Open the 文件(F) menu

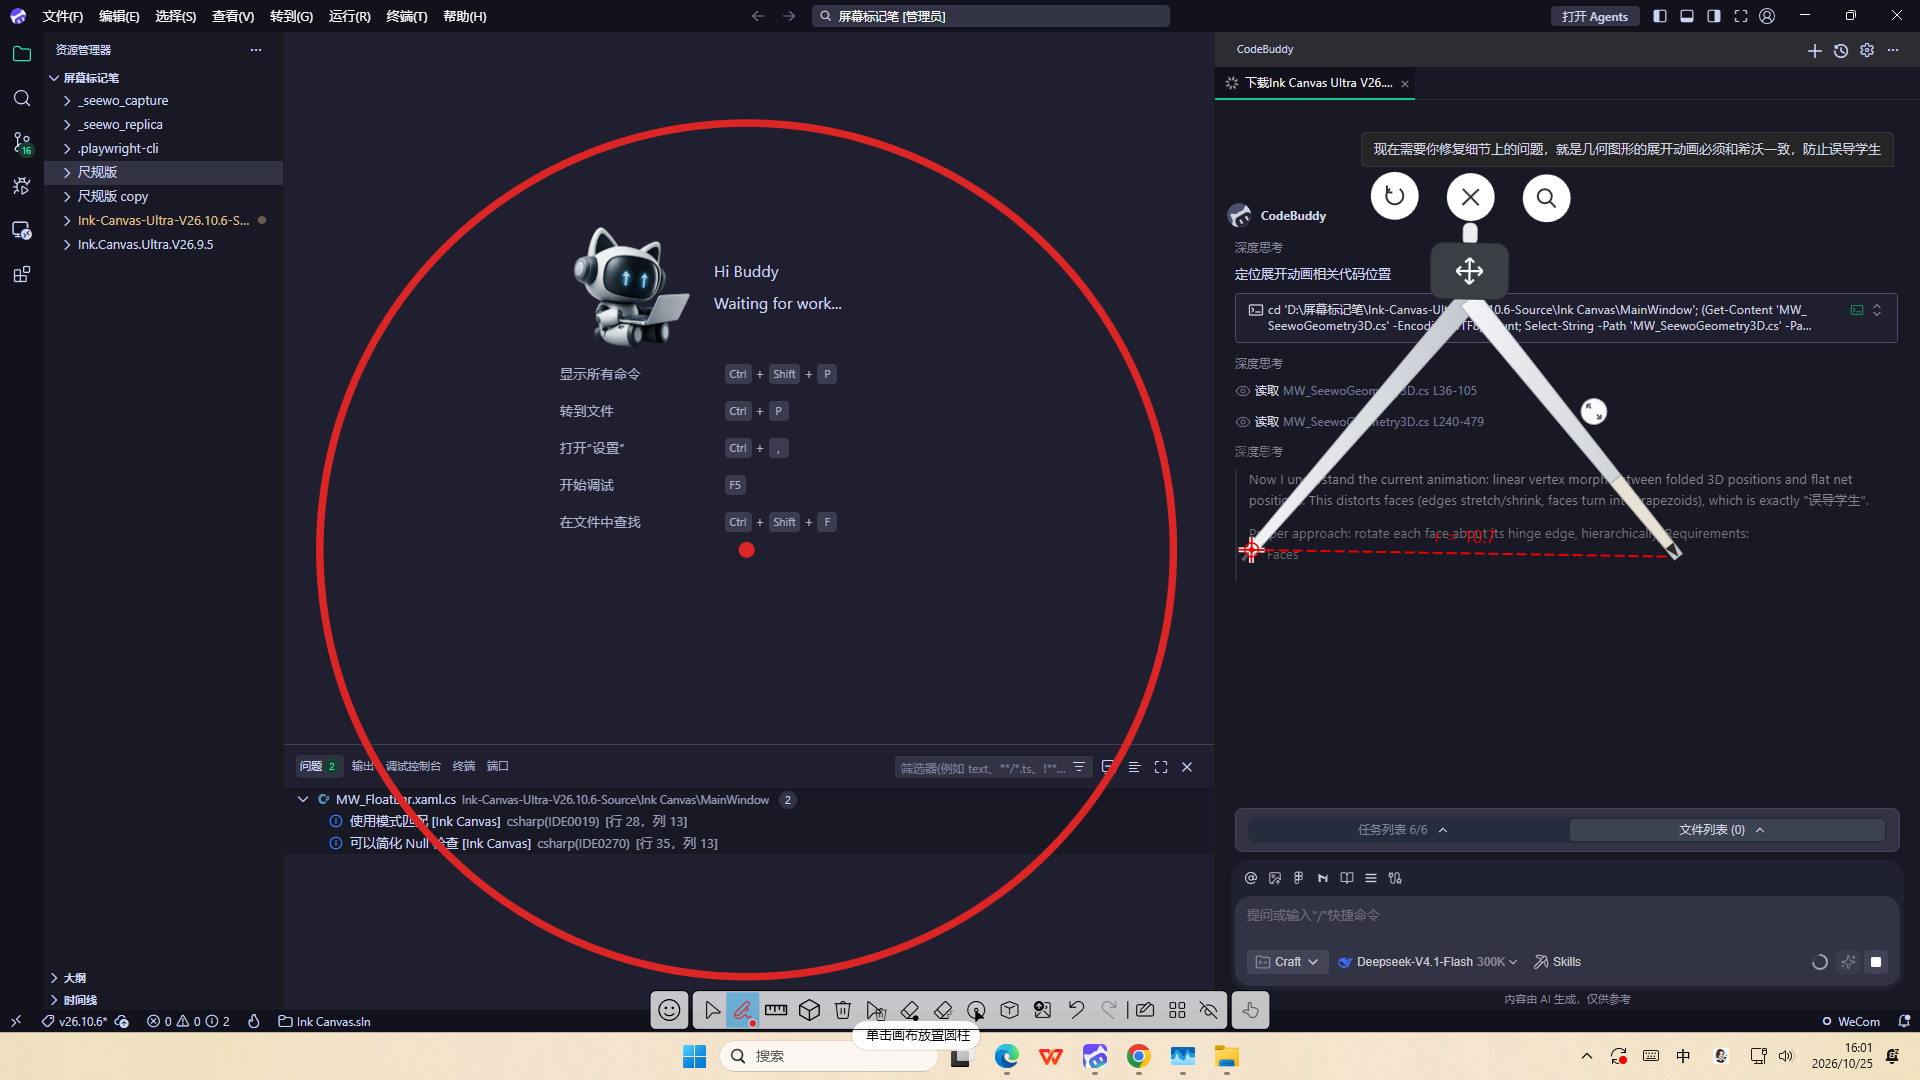click(62, 16)
